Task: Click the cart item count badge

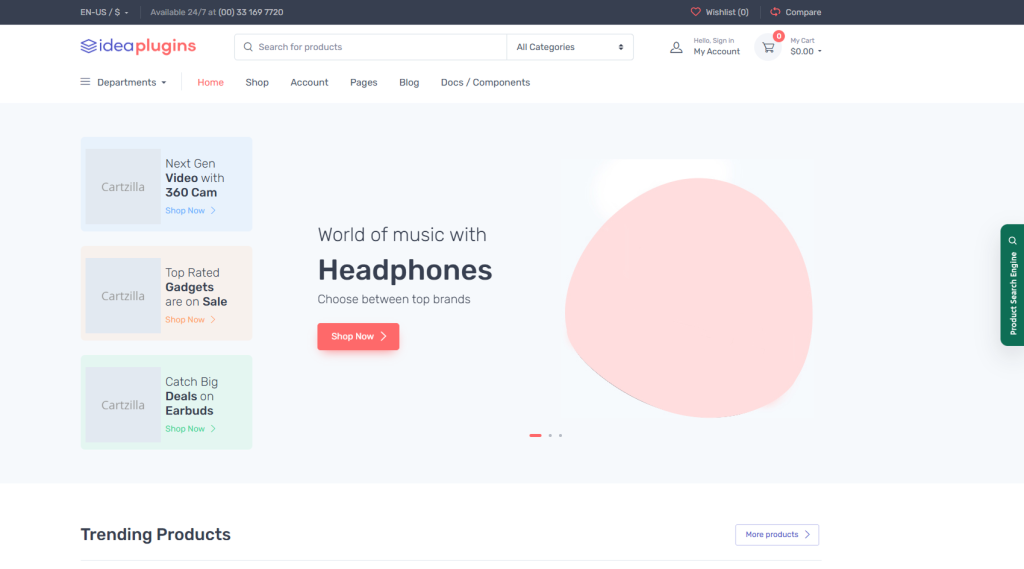Action: point(778,36)
